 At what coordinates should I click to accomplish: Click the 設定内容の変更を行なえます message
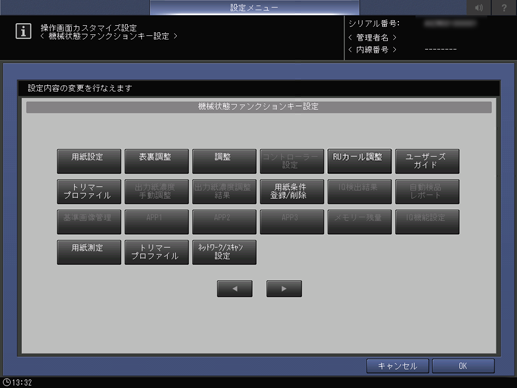[80, 88]
